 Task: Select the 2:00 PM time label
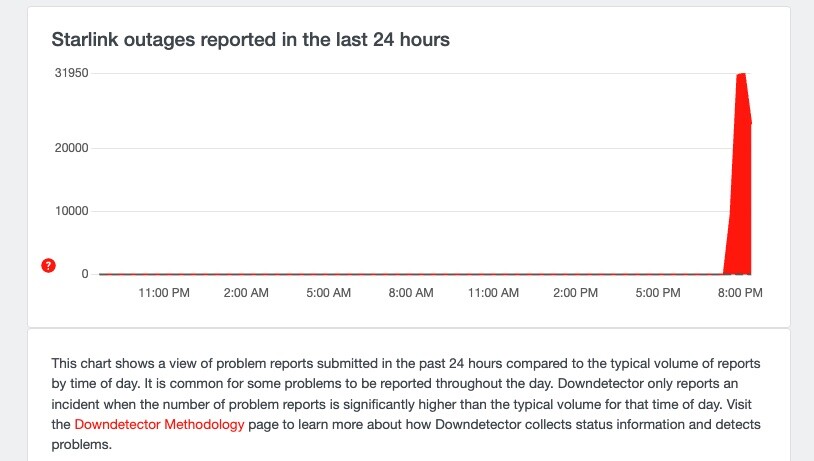tap(575, 293)
